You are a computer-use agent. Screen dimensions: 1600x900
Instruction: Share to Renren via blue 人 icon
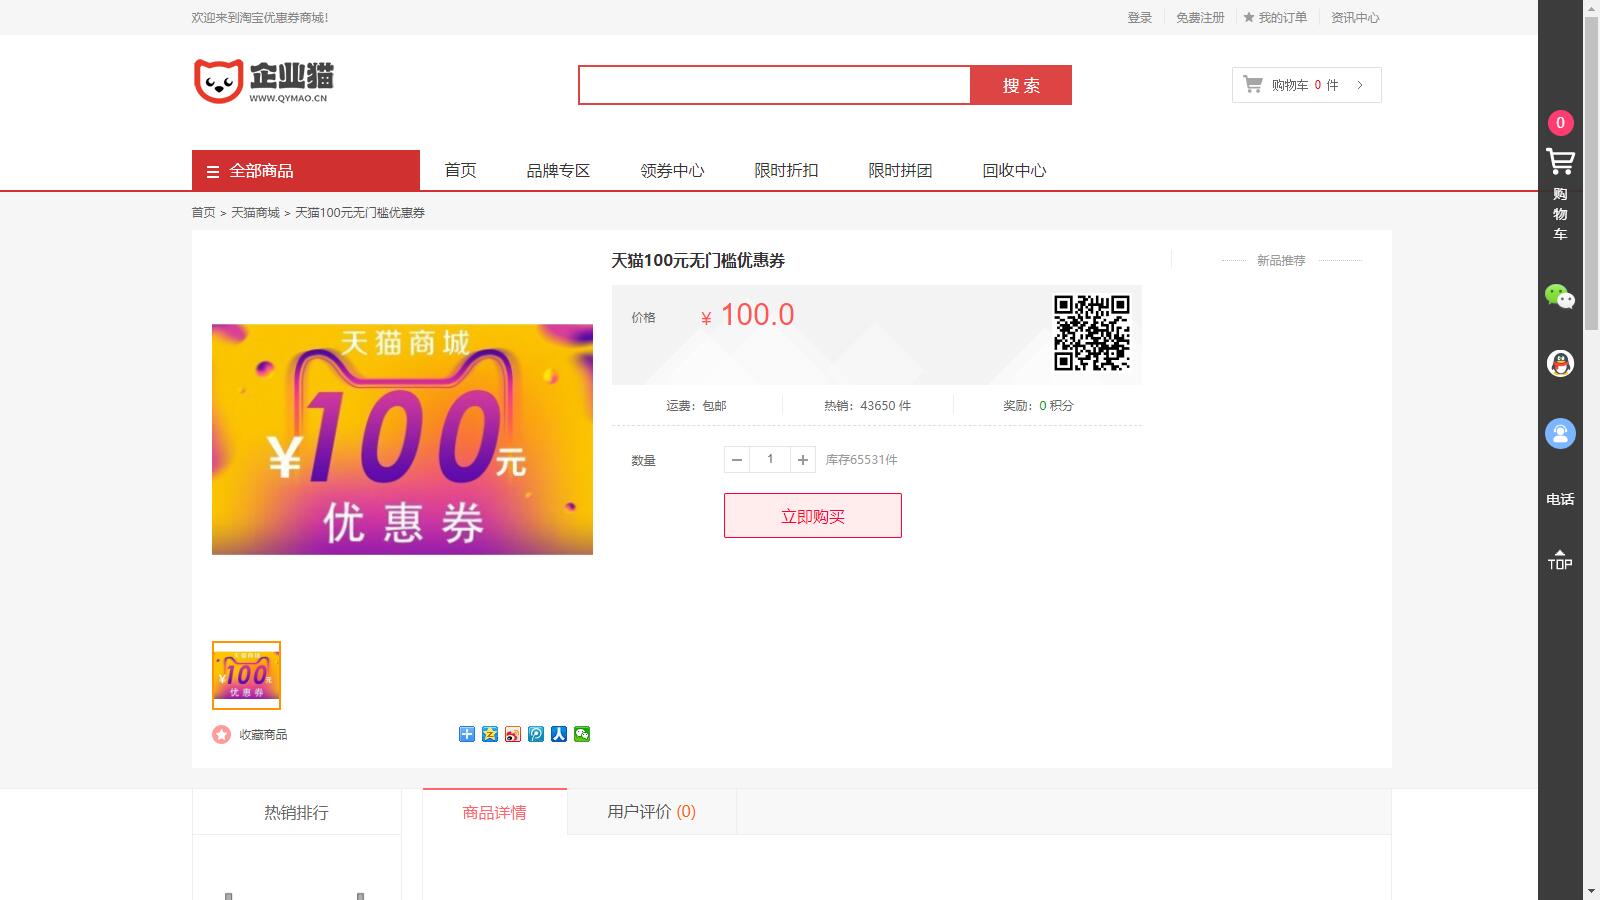click(559, 734)
